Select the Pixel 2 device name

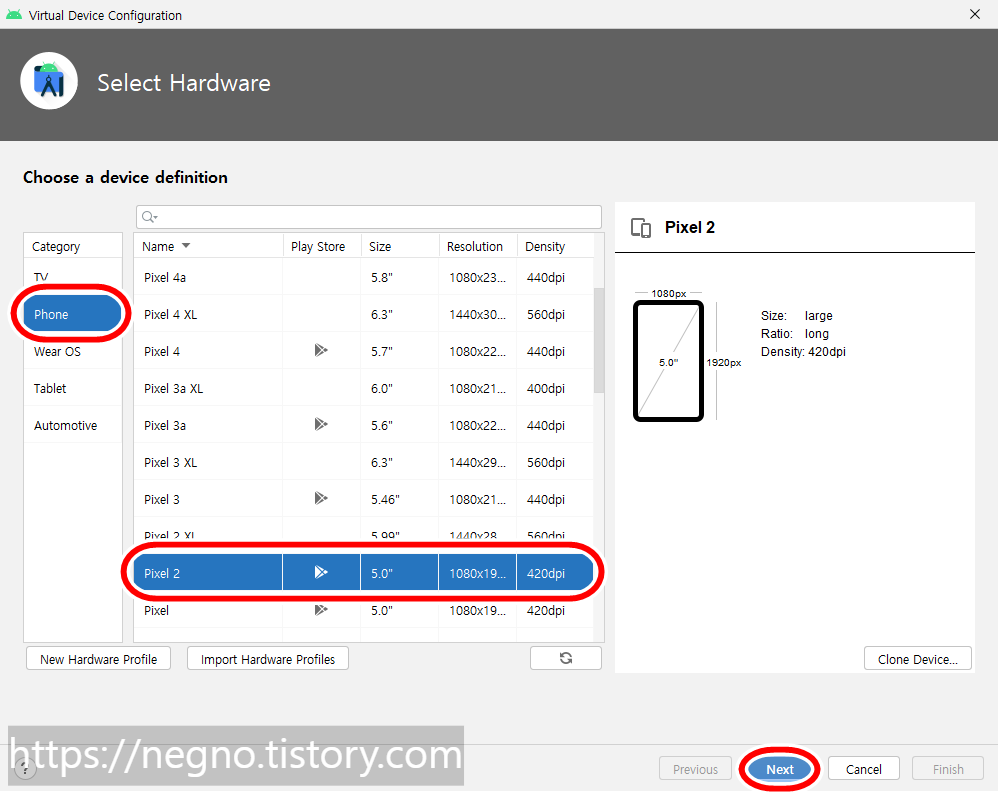(162, 573)
